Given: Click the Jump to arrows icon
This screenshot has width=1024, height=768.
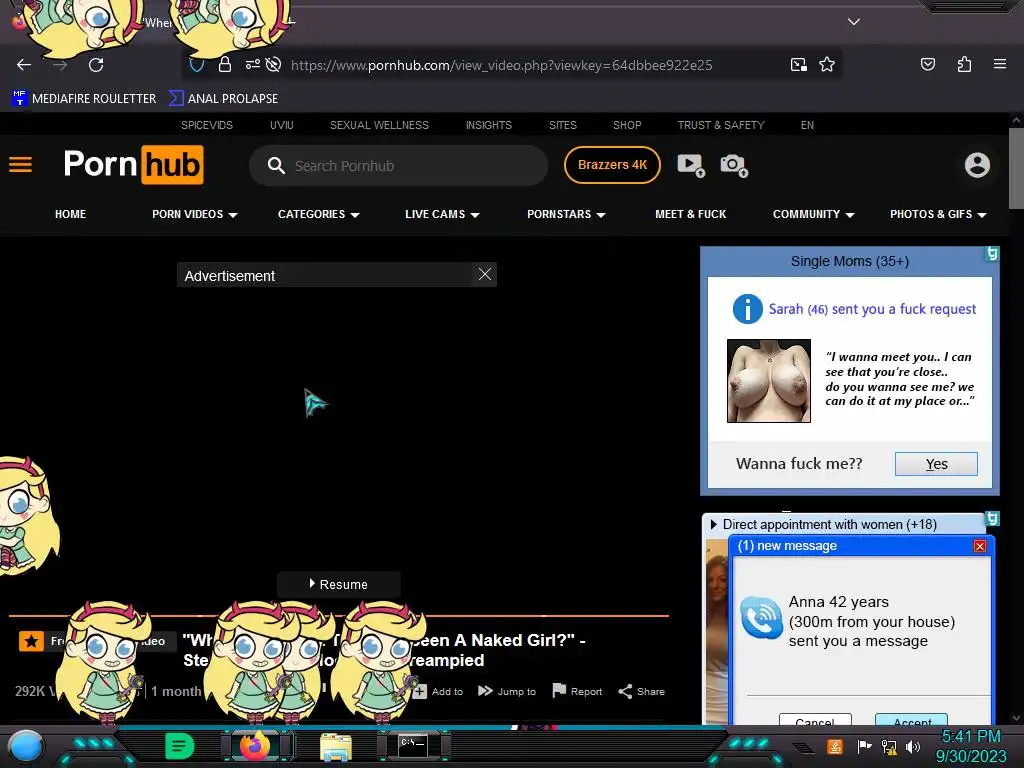Looking at the screenshot, I should click(x=485, y=691).
